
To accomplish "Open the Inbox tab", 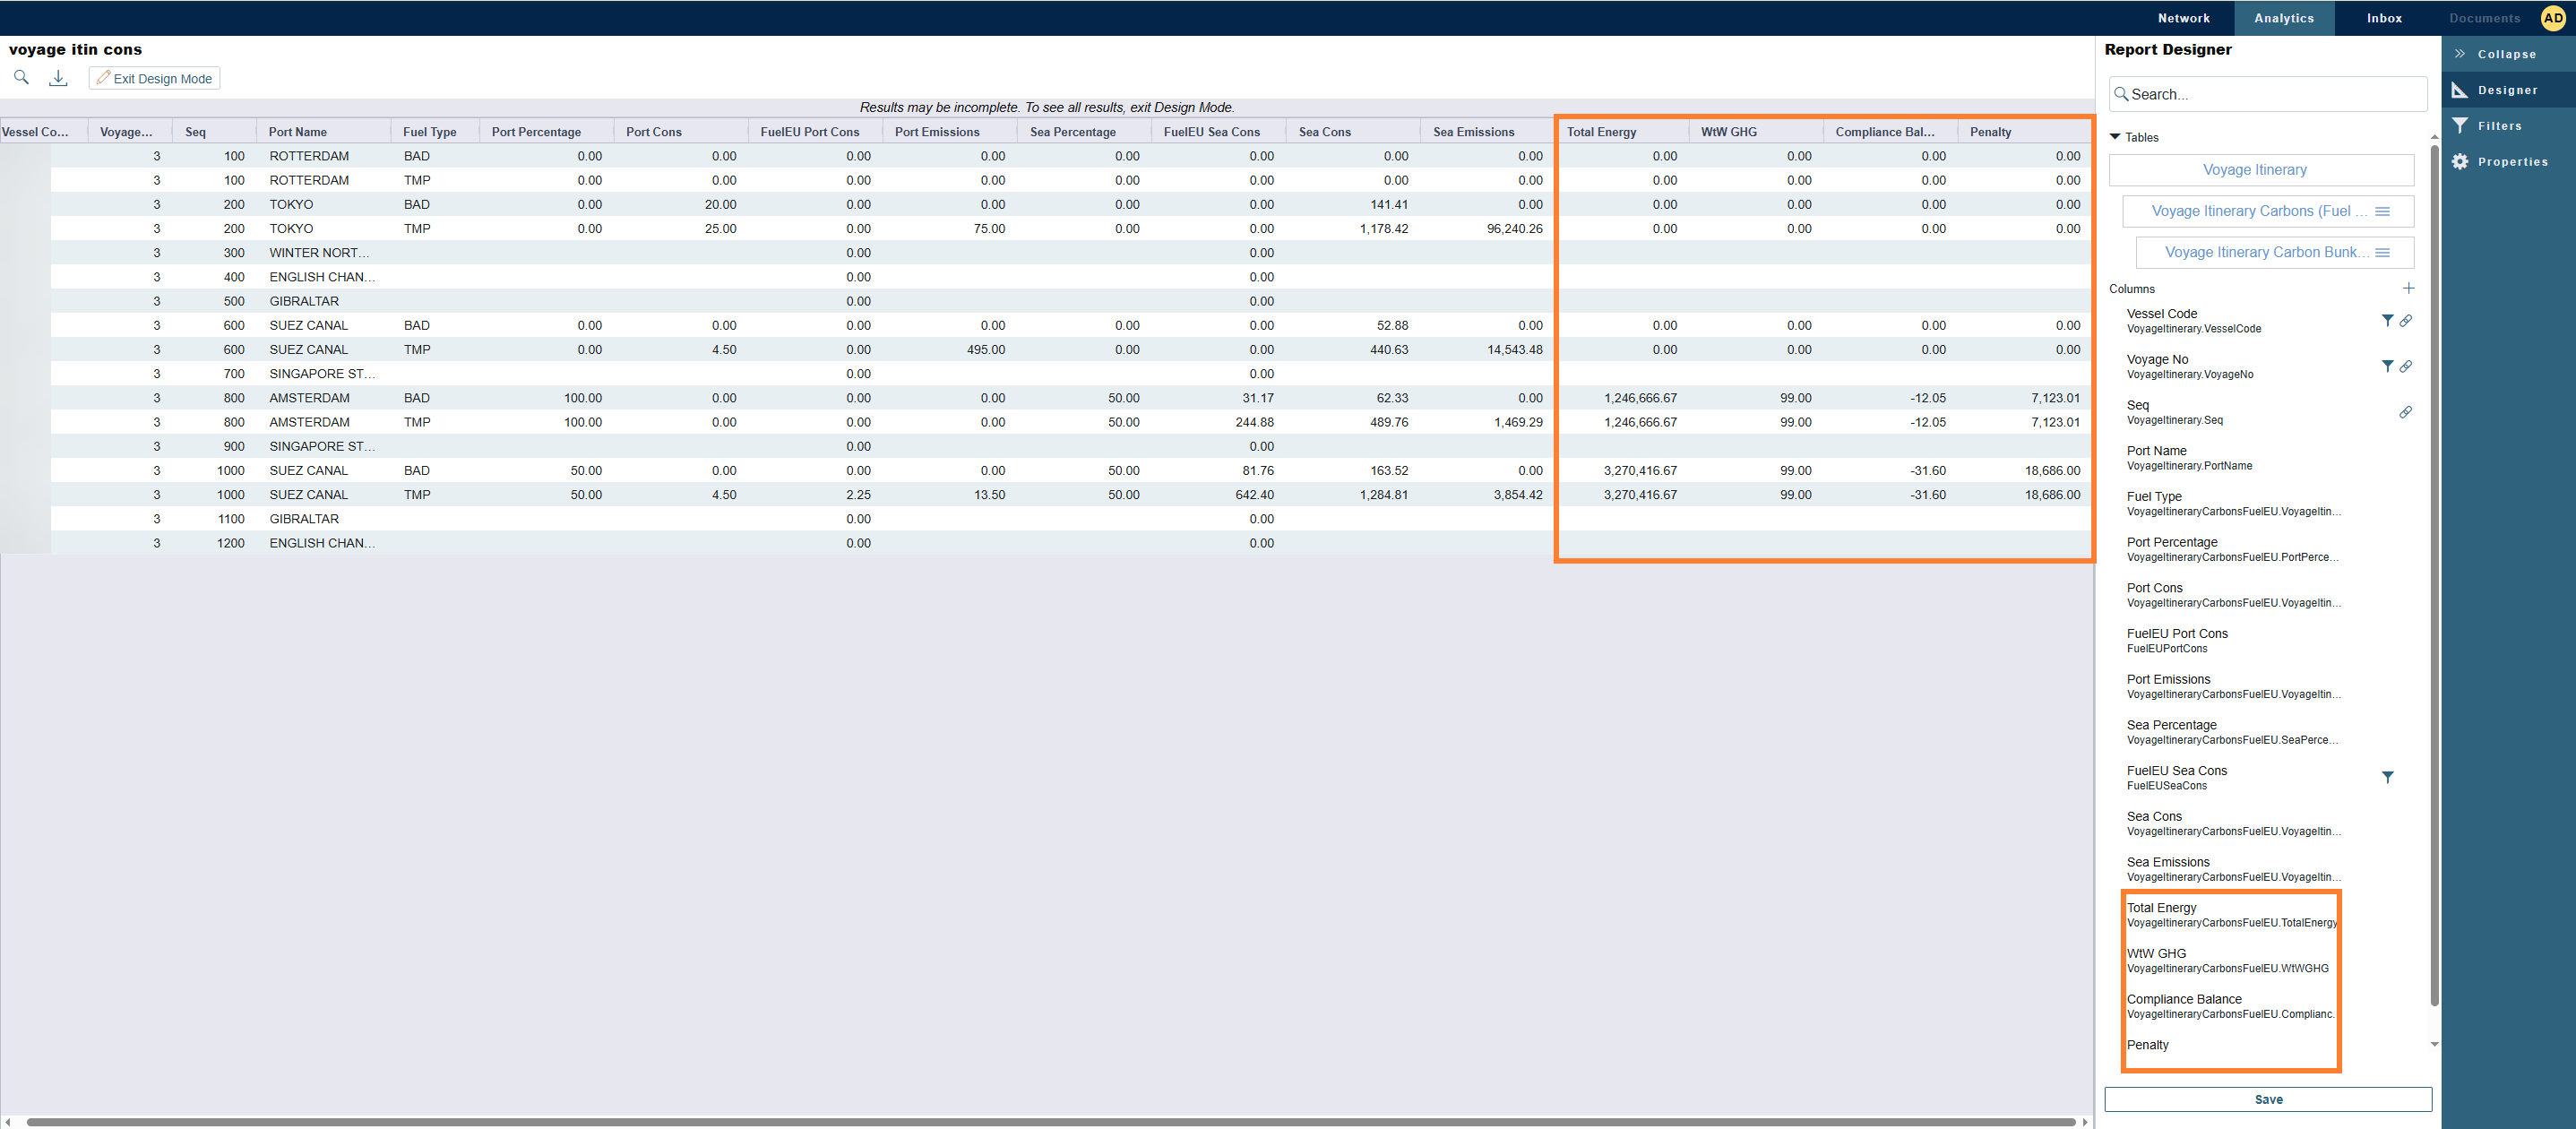I will (2384, 18).
